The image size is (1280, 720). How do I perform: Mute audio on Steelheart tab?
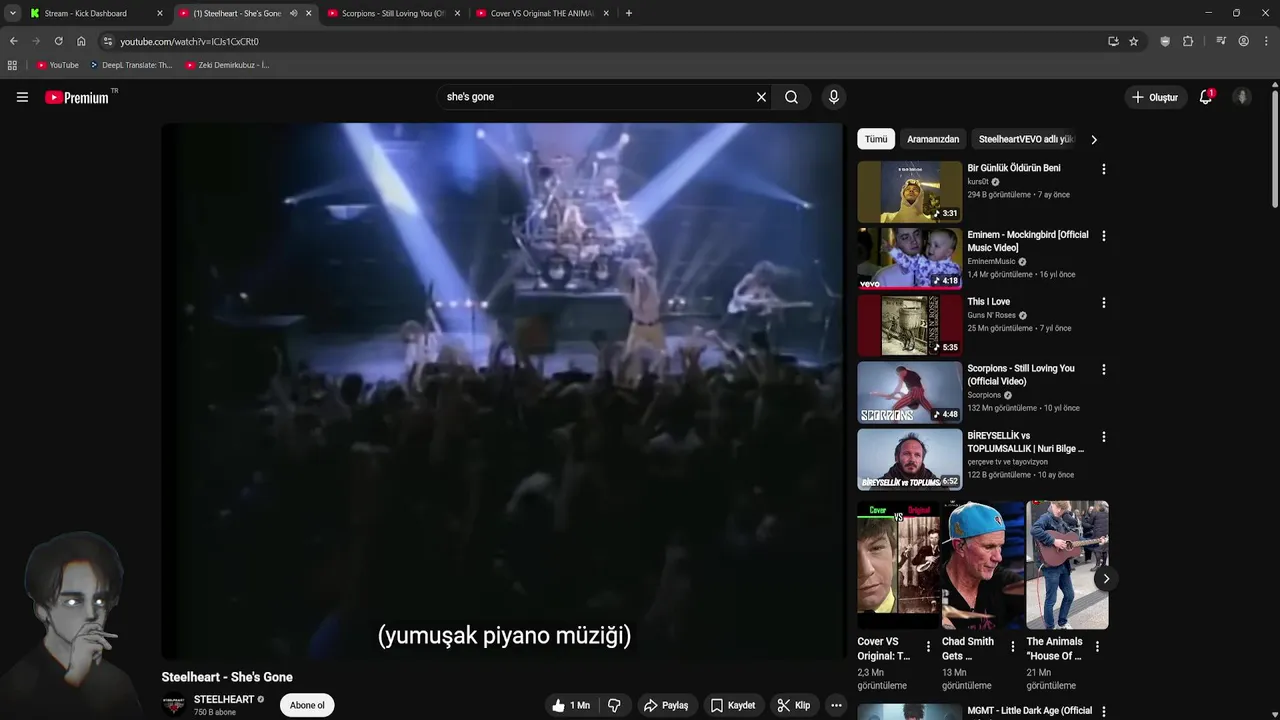coord(293,13)
